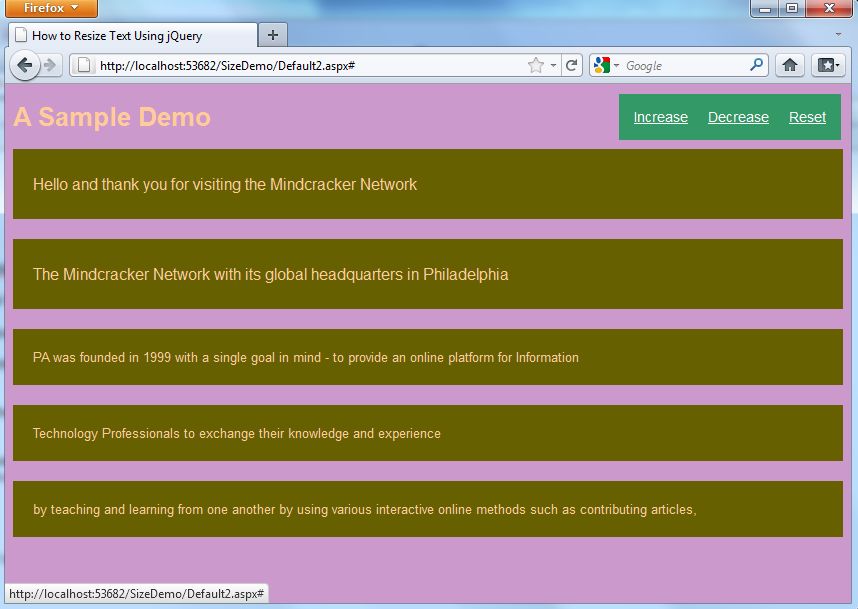The height and width of the screenshot is (609, 858).
Task: Click the 'Technology Professionals to exchange' paragraph
Action: coord(236,433)
